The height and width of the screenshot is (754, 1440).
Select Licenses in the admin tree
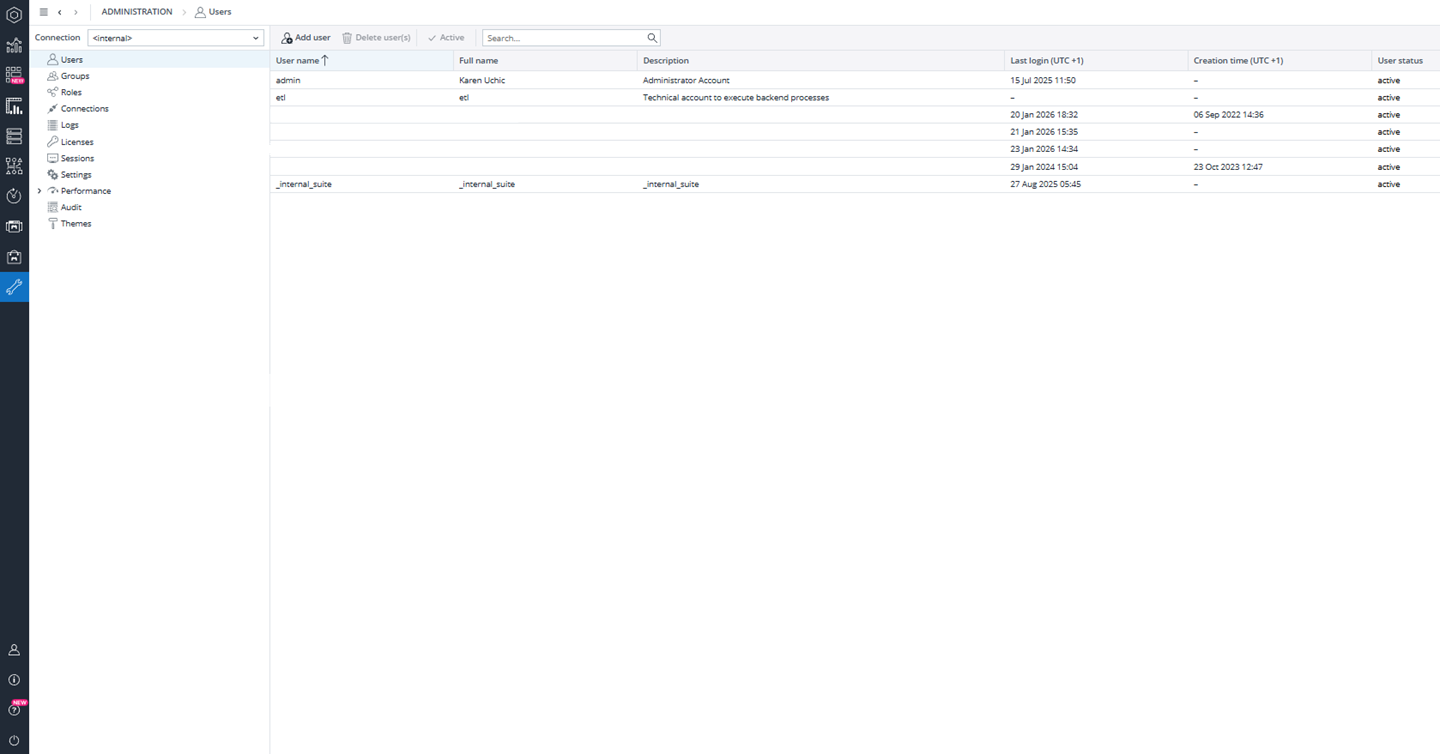click(x=77, y=142)
